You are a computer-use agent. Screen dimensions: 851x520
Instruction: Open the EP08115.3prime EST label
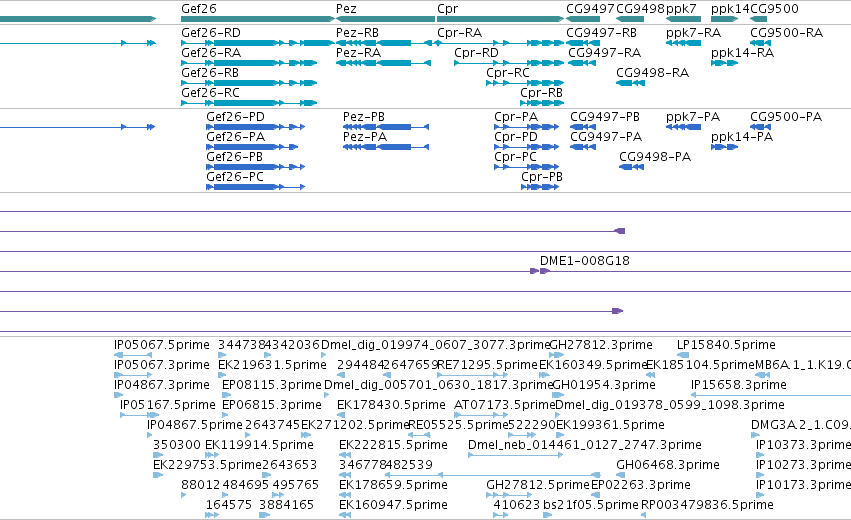271,385
